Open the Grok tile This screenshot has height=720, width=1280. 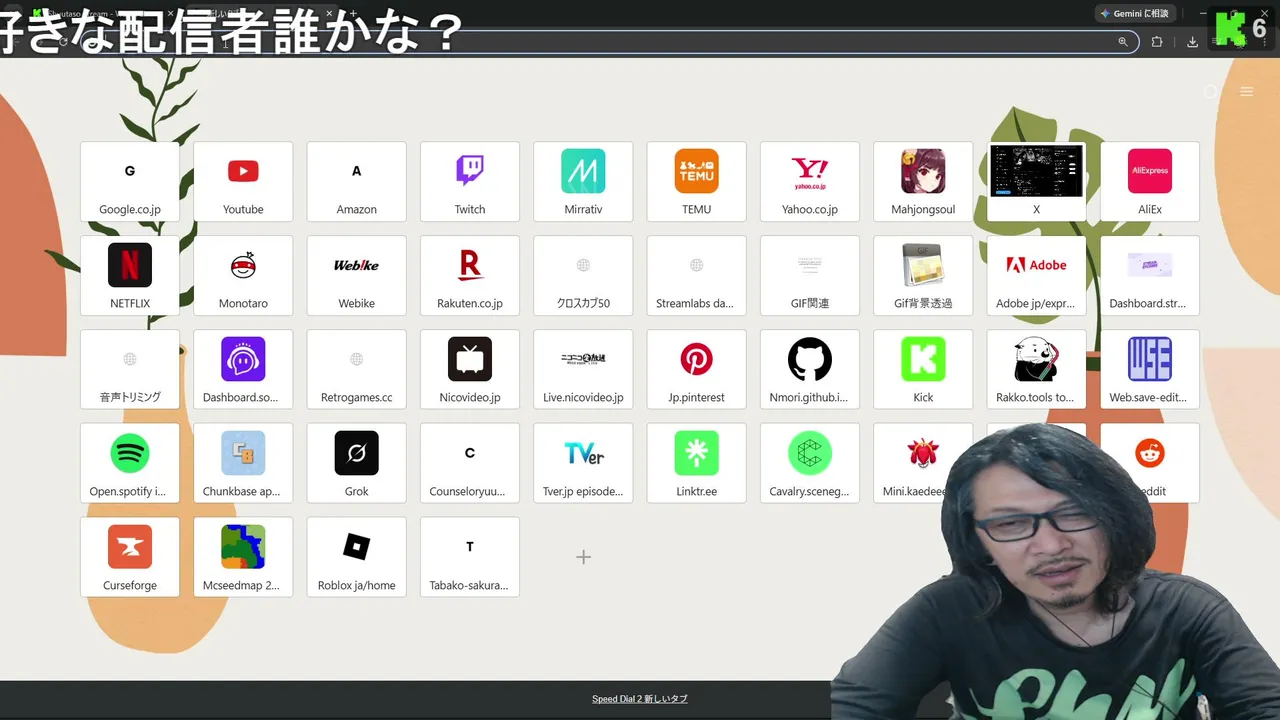tap(357, 464)
